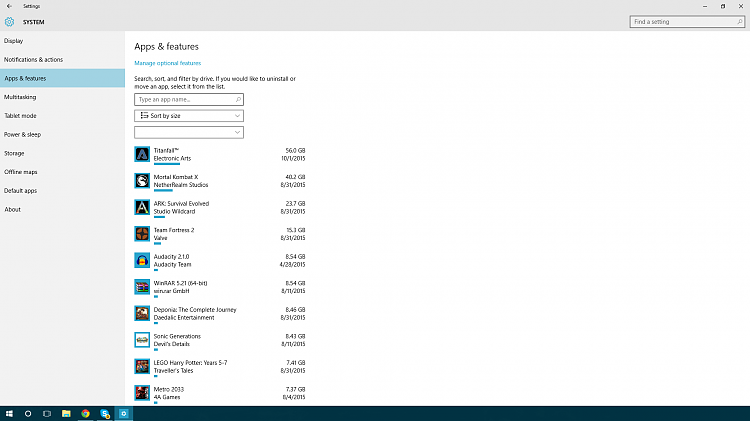The image size is (750, 421).
Task: Select Team Fortress 2 entry text
Action: pyautogui.click(x=174, y=230)
